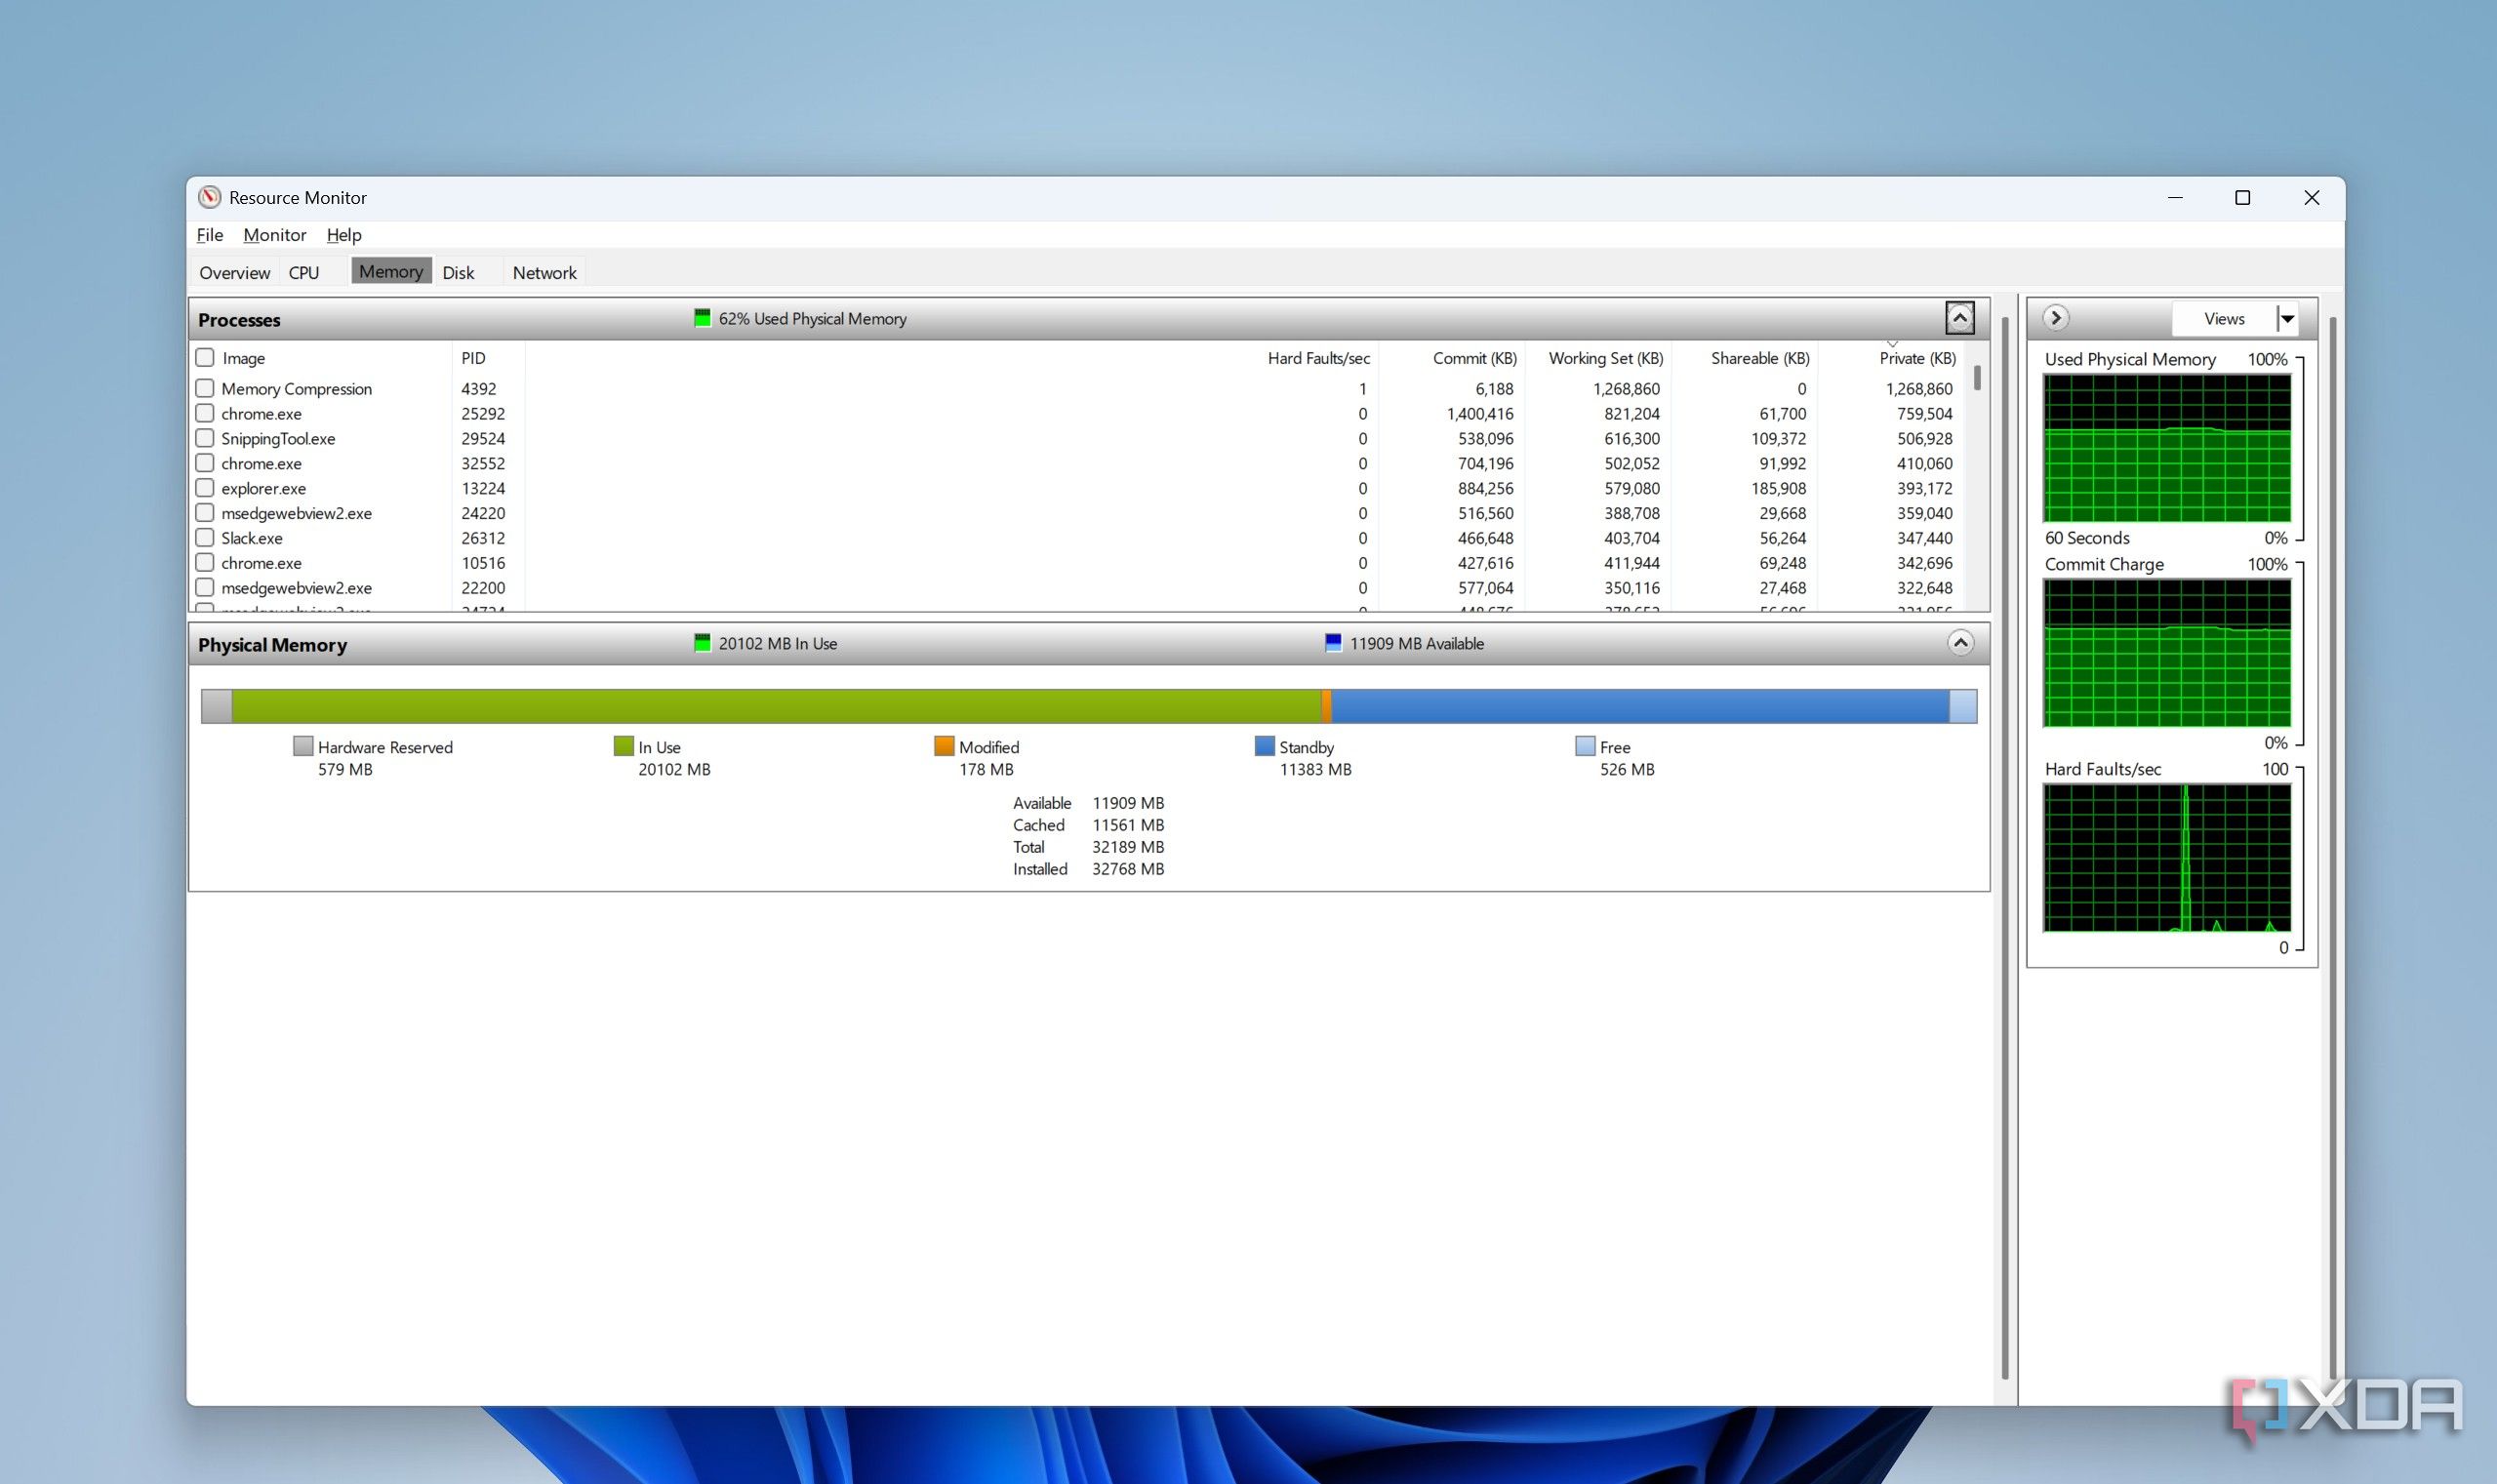The height and width of the screenshot is (1484, 2497).
Task: Collapse the Physical Memory section
Action: point(1961,643)
